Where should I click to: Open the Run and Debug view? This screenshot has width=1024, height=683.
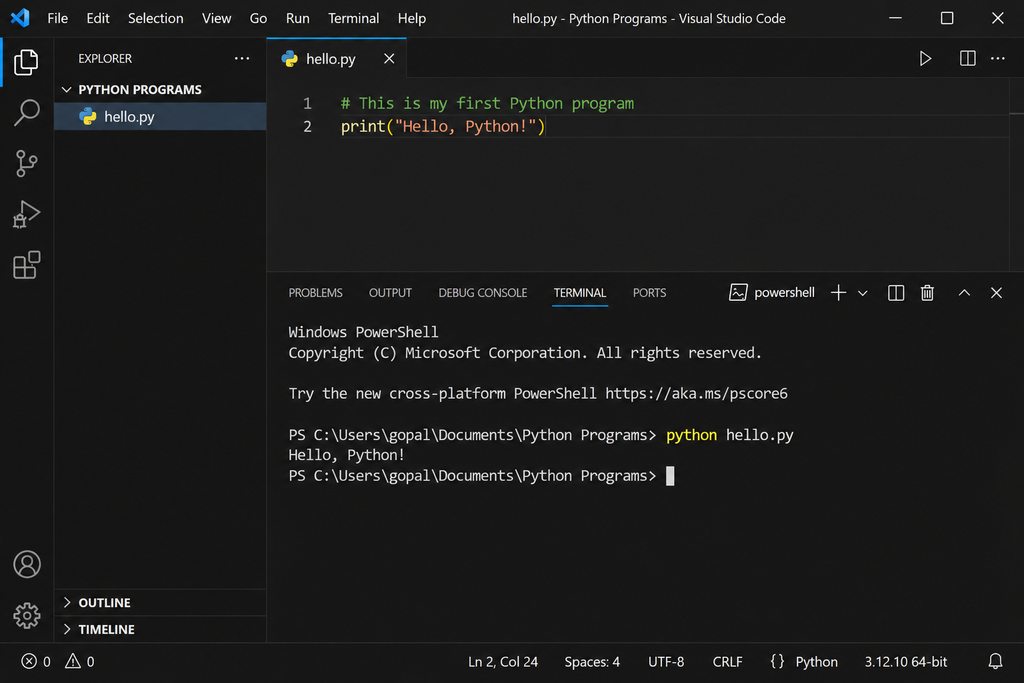click(27, 214)
